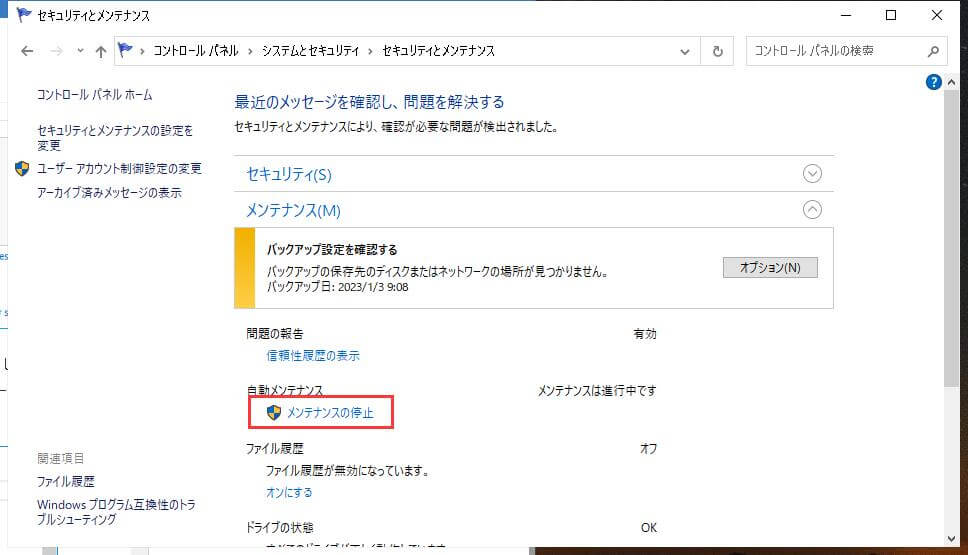Image resolution: width=968 pixels, height=555 pixels.
Task: Open Windows プログラム互換性のトラブルシューティング link
Action: 116,512
